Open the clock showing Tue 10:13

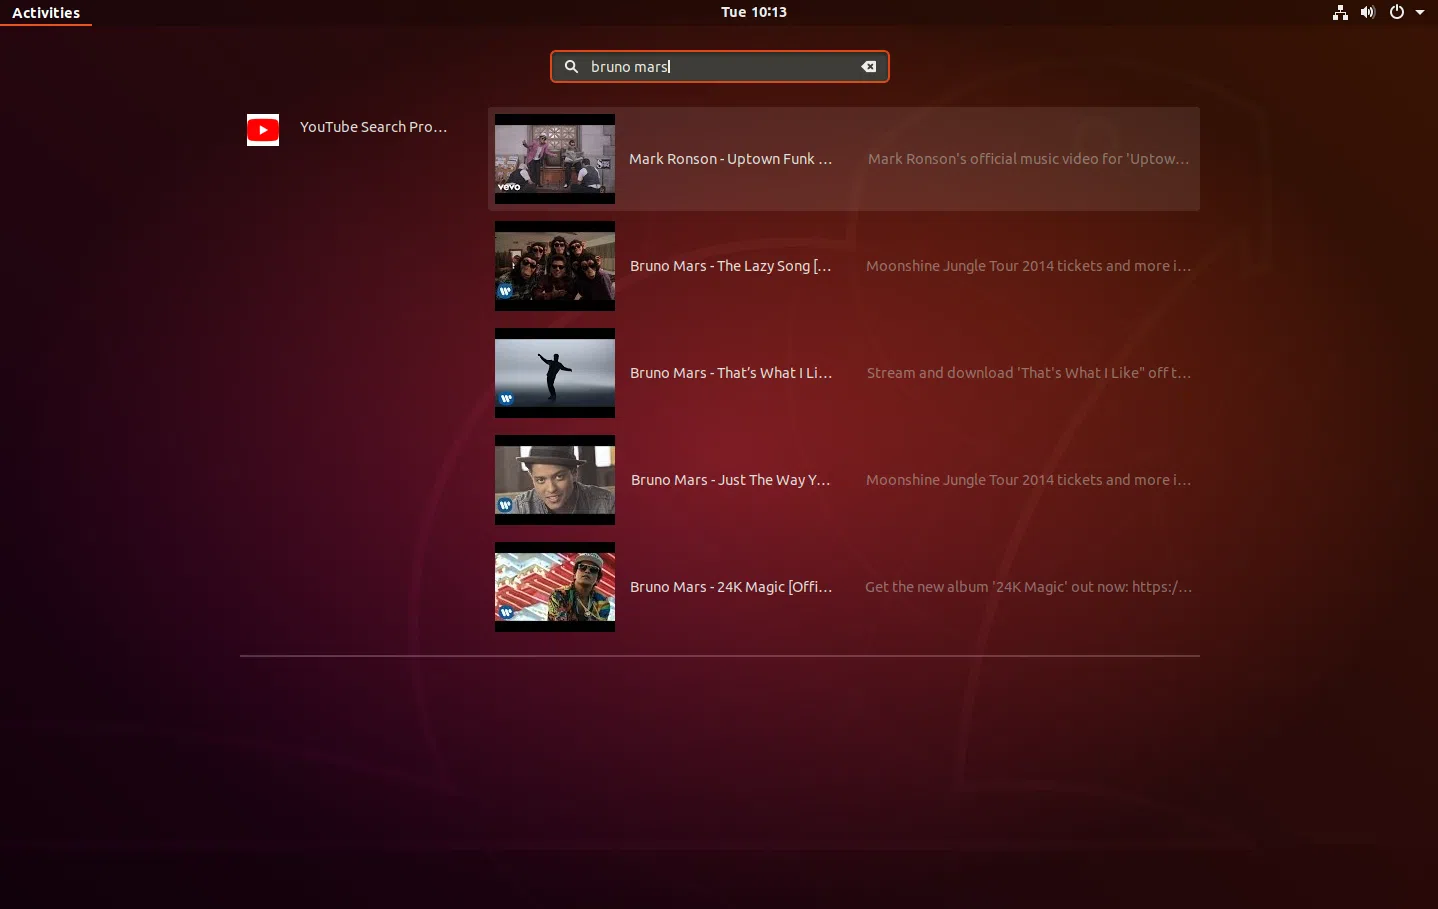(x=754, y=12)
